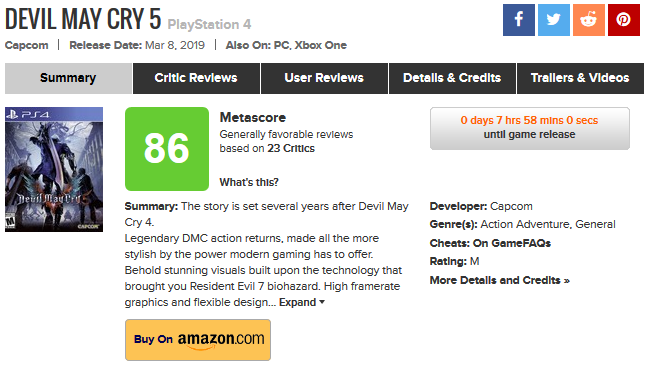Click the Buy On amazon.com button

point(198,340)
